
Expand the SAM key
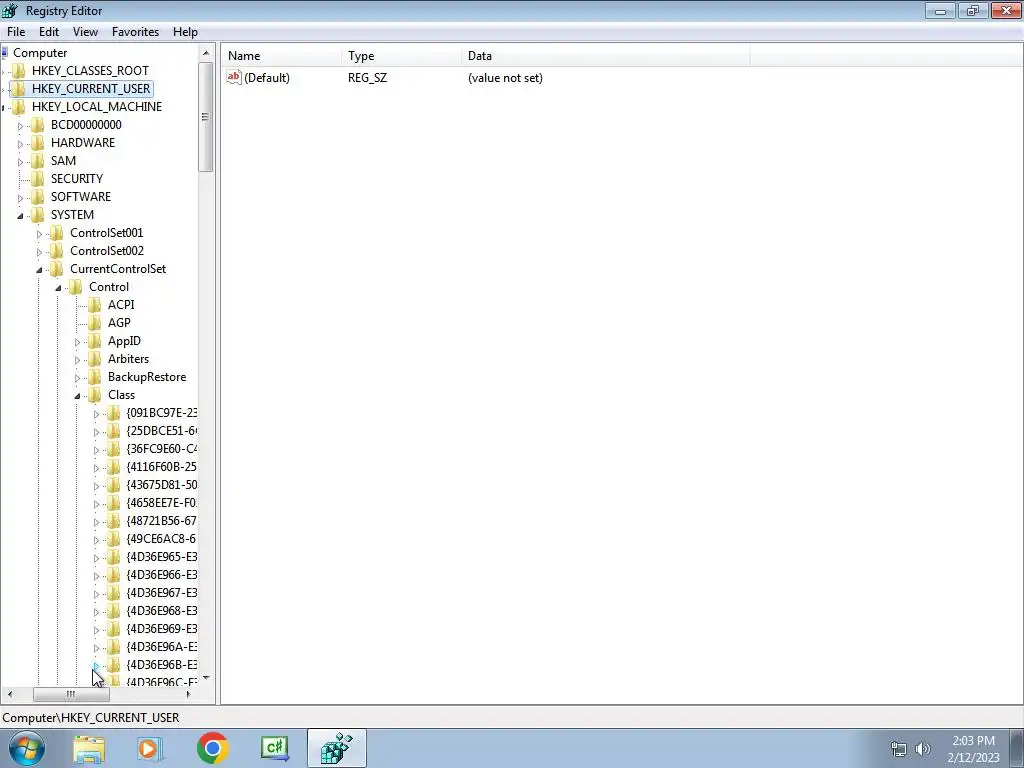click(x=20, y=161)
